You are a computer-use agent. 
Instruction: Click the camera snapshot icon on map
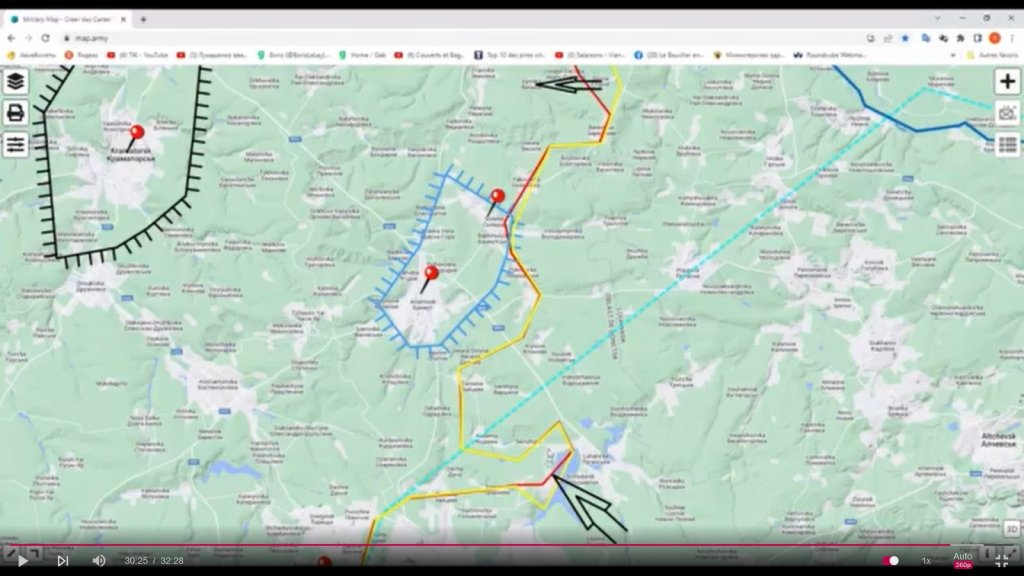(x=1007, y=114)
